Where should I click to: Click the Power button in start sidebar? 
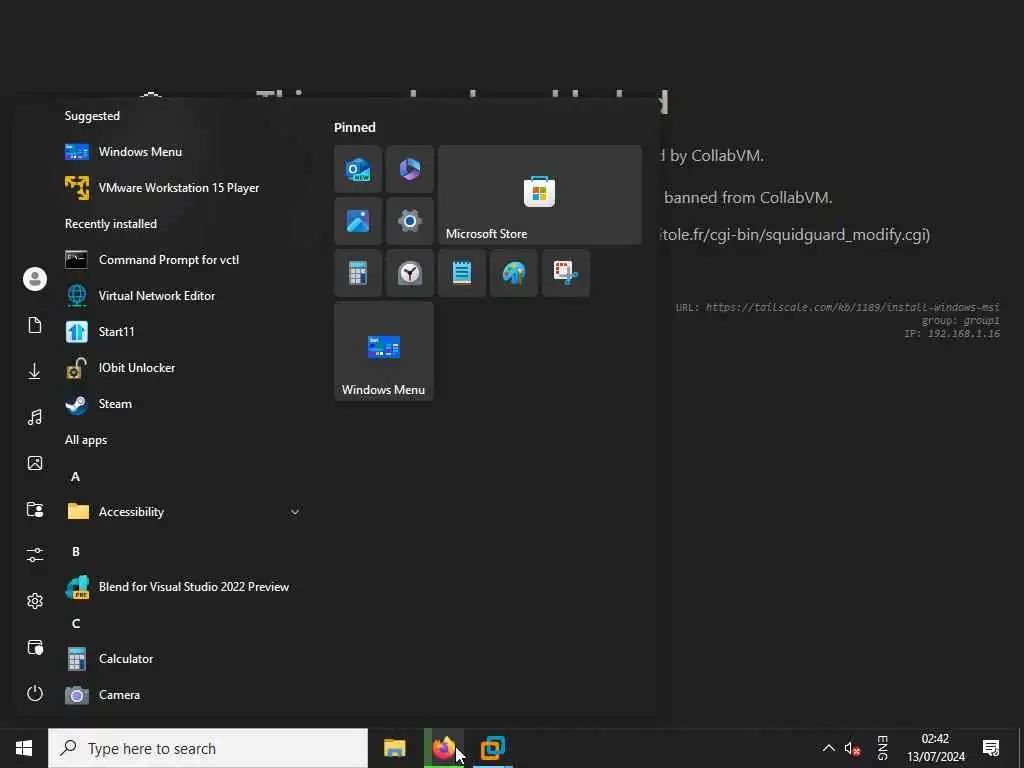click(x=35, y=693)
